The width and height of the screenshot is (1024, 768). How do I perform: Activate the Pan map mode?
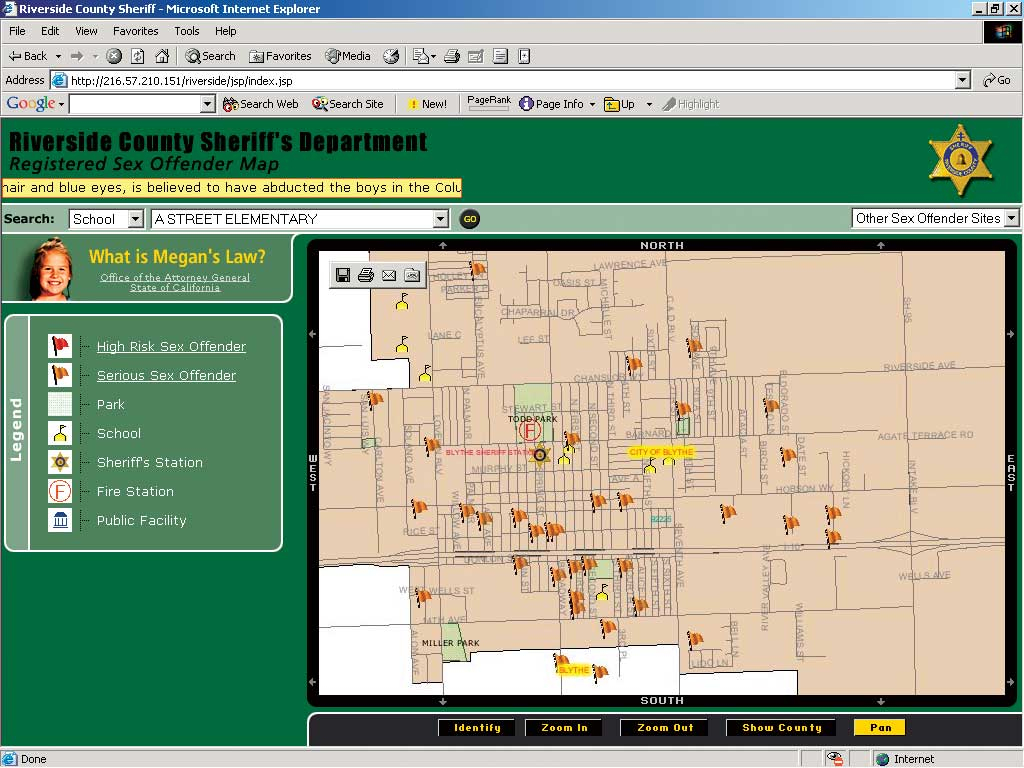tap(880, 727)
